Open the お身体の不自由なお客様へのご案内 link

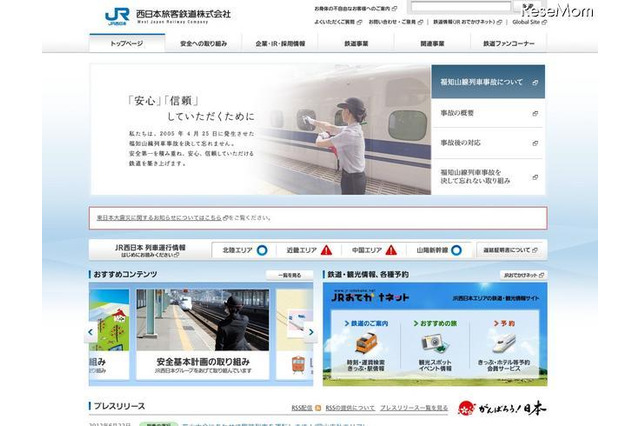point(356,8)
